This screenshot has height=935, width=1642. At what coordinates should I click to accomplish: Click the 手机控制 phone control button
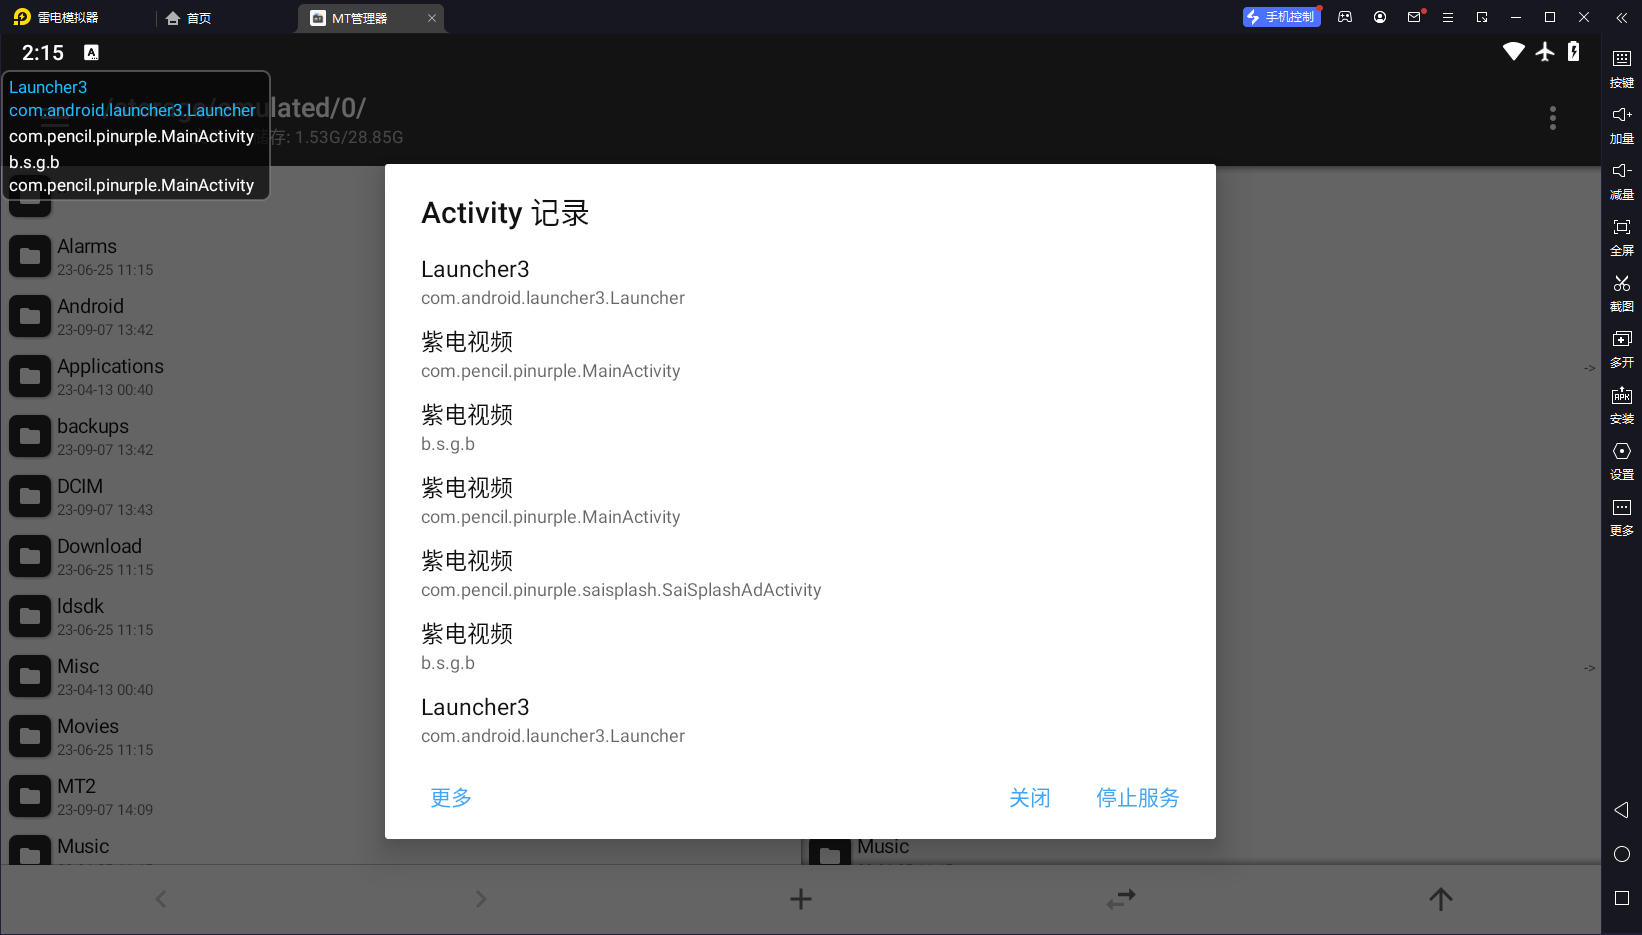coord(1281,17)
